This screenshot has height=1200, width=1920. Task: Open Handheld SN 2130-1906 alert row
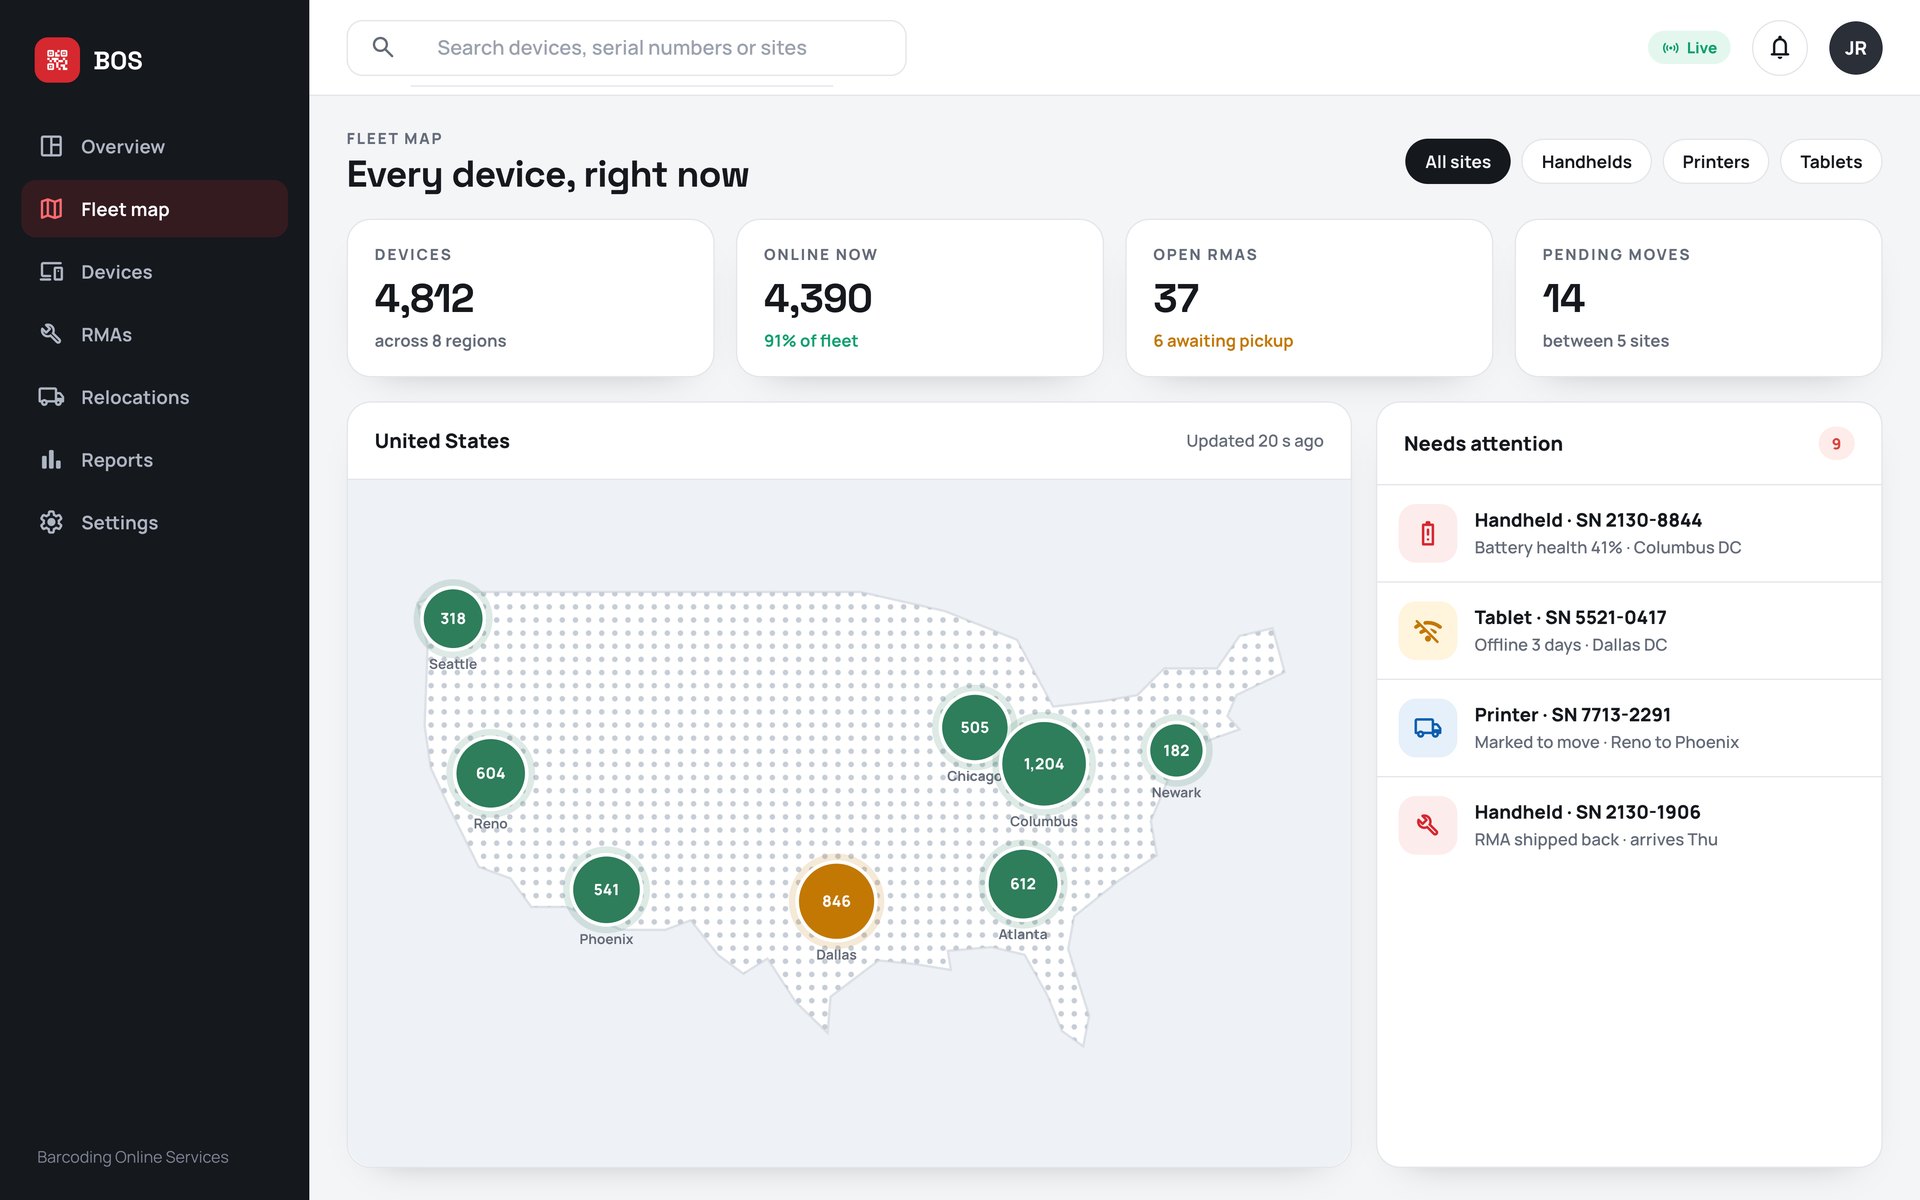tap(1629, 825)
